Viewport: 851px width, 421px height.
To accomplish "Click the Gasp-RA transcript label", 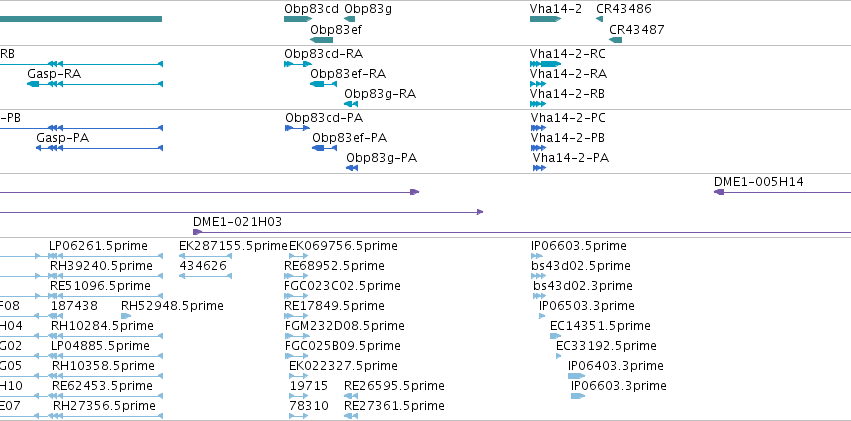I will 54,73.
